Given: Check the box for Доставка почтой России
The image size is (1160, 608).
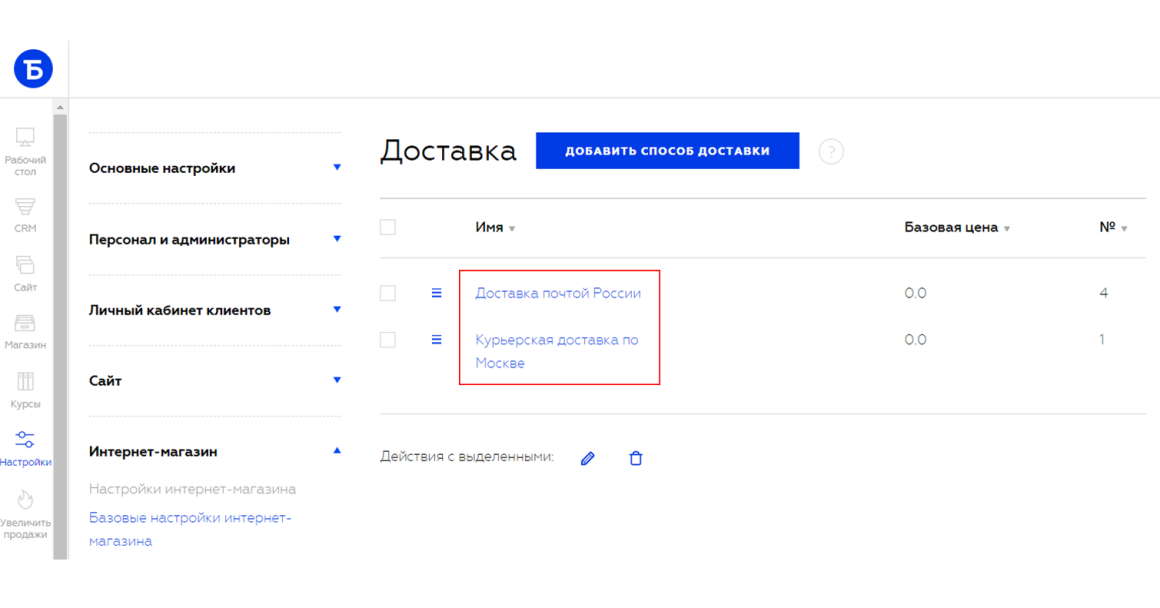Looking at the screenshot, I should click(388, 293).
